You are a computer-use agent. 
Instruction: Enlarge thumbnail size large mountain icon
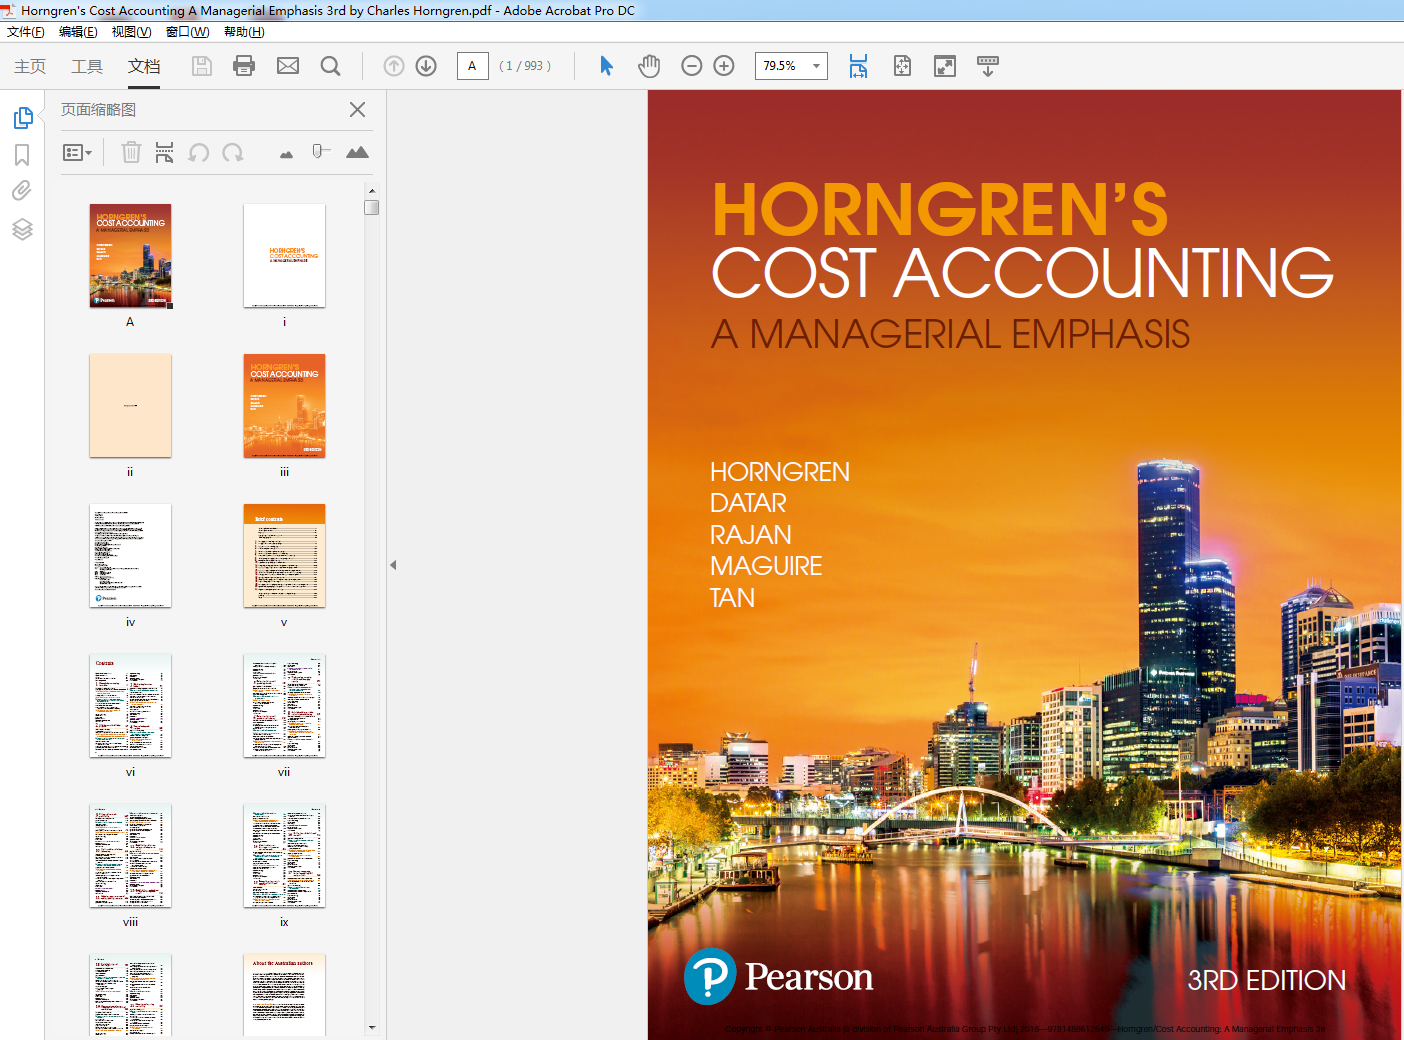pyautogui.click(x=357, y=152)
